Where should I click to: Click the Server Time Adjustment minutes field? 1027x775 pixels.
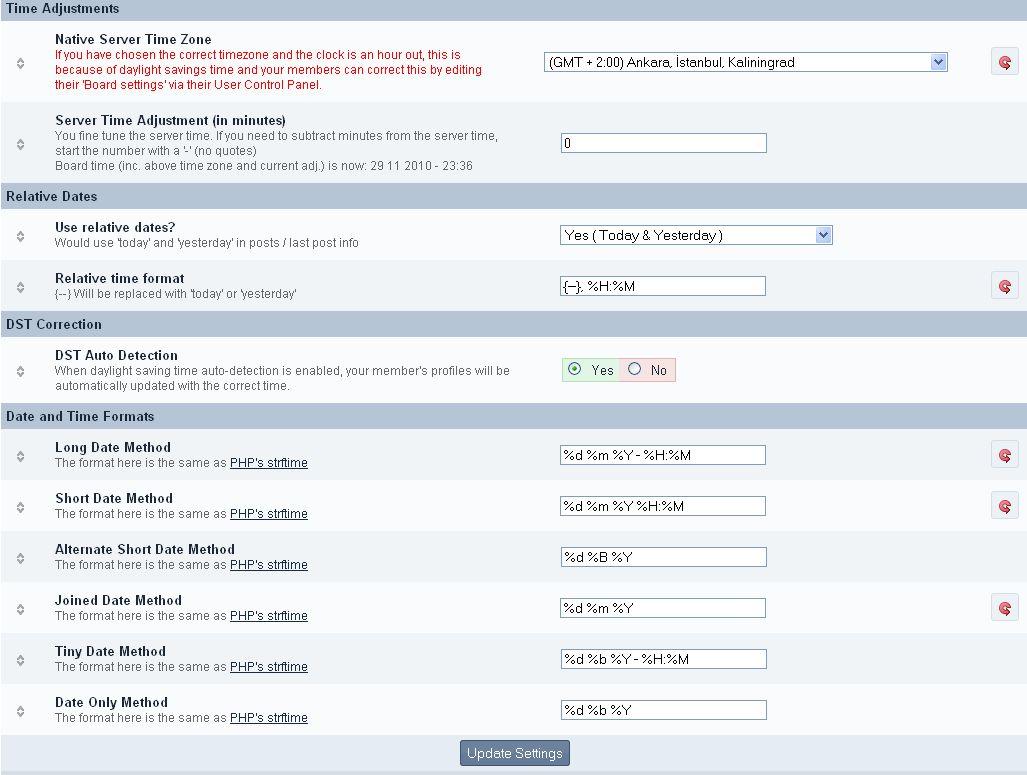pyautogui.click(x=663, y=143)
